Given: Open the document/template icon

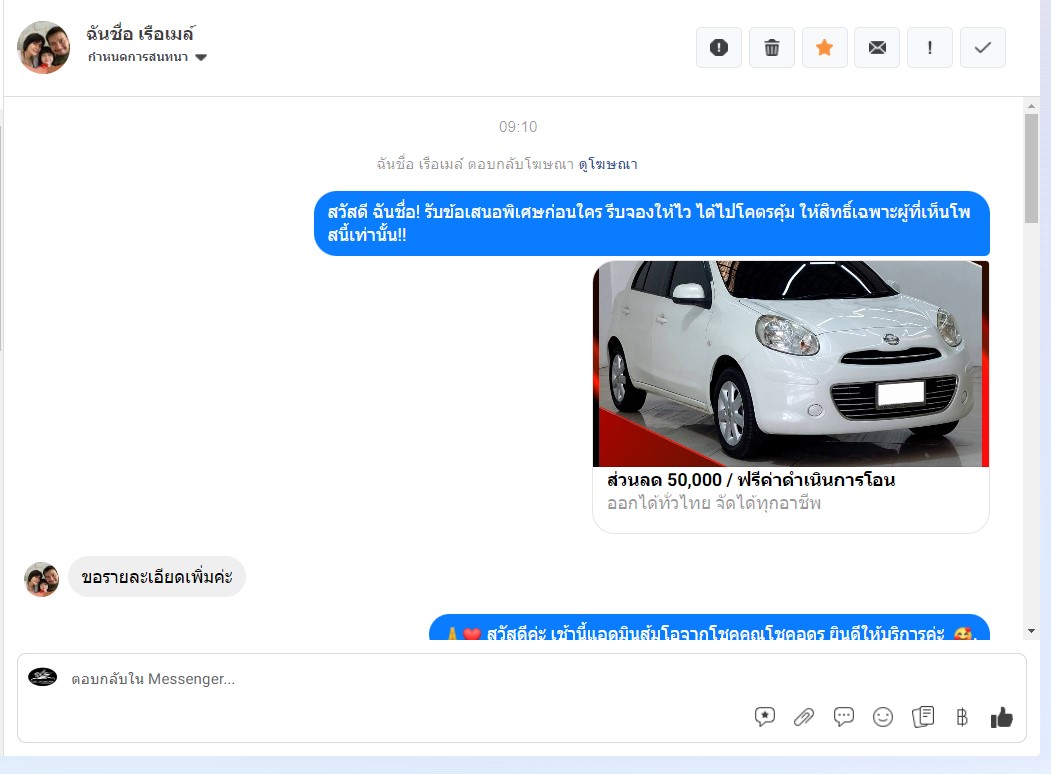Looking at the screenshot, I should 923,717.
